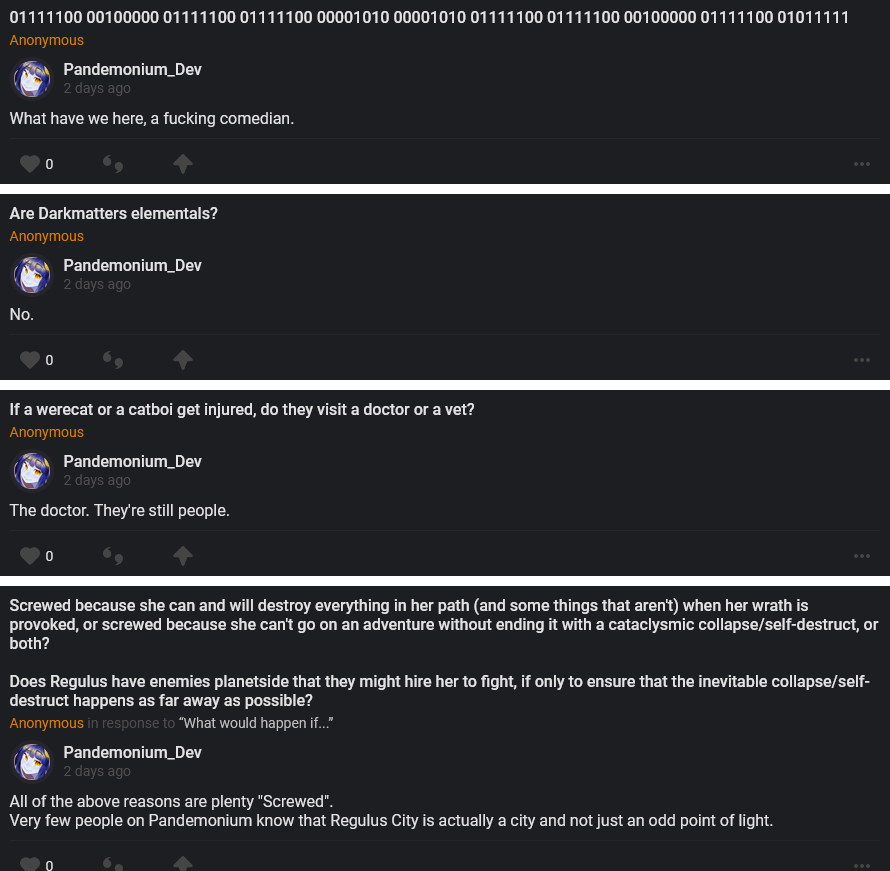Viewport: 890px width, 871px height.
Task: Open three-dot menu on Darkmatters answer
Action: pyautogui.click(x=861, y=360)
